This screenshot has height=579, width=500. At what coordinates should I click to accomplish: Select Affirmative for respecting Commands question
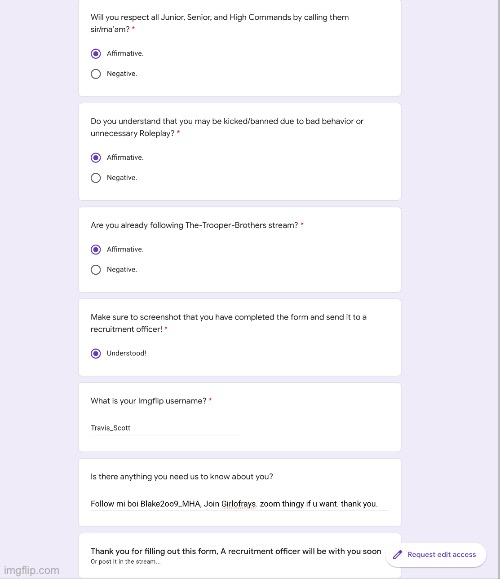tap(96, 54)
